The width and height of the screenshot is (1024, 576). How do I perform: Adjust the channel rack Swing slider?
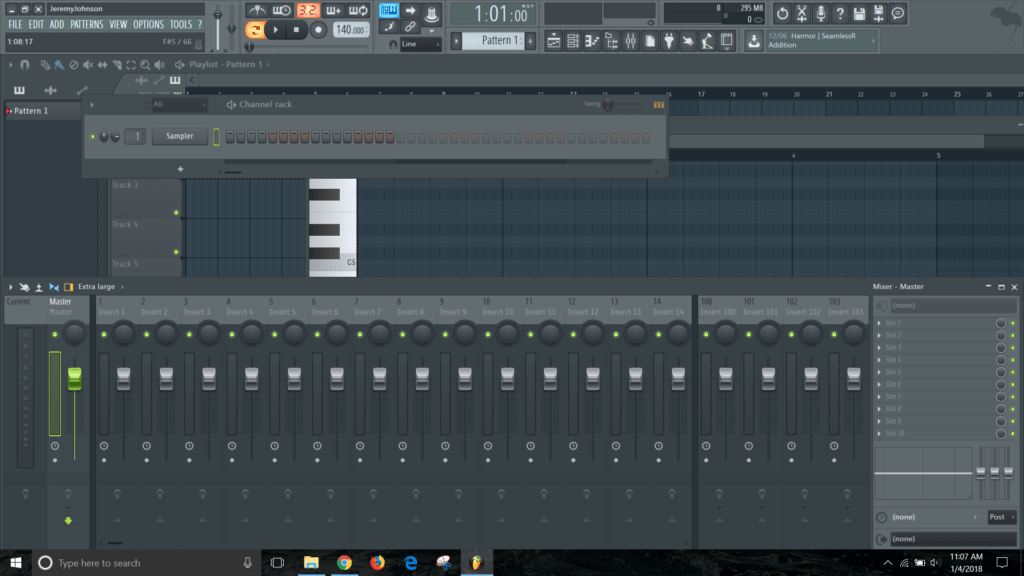click(622, 104)
